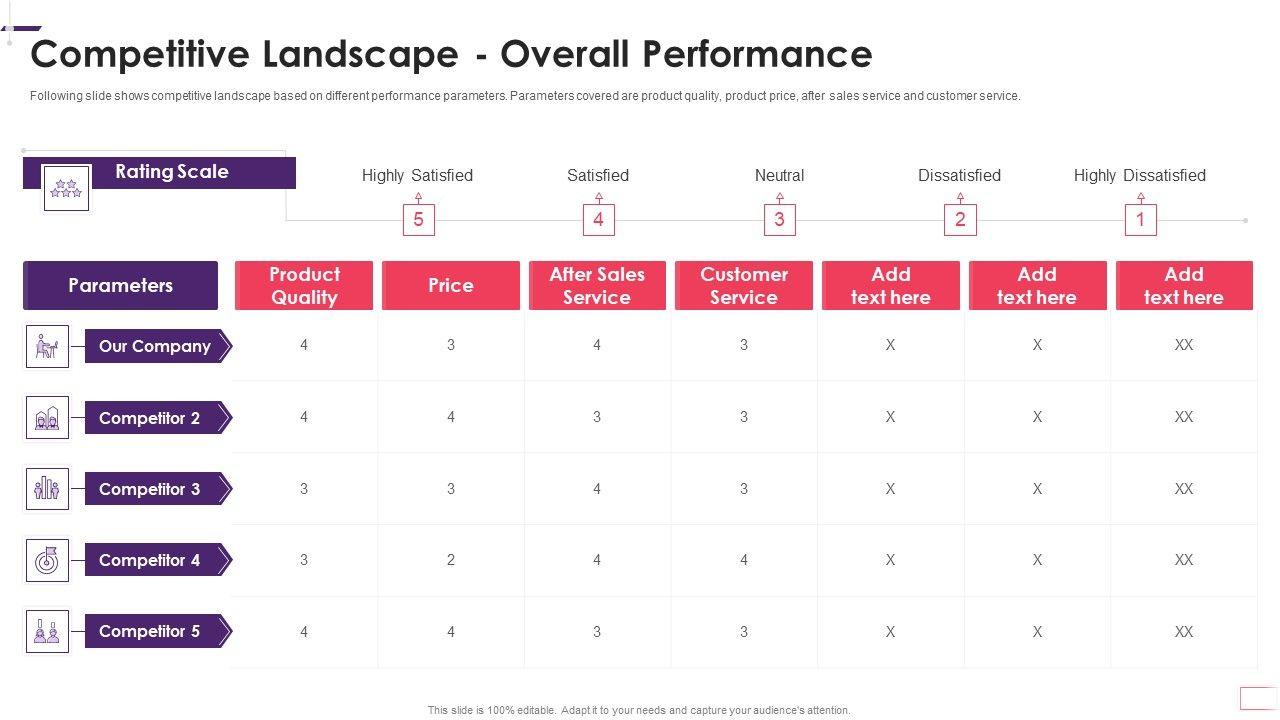Click the purple Parameters header button
This screenshot has height=720, width=1280.
(x=120, y=286)
